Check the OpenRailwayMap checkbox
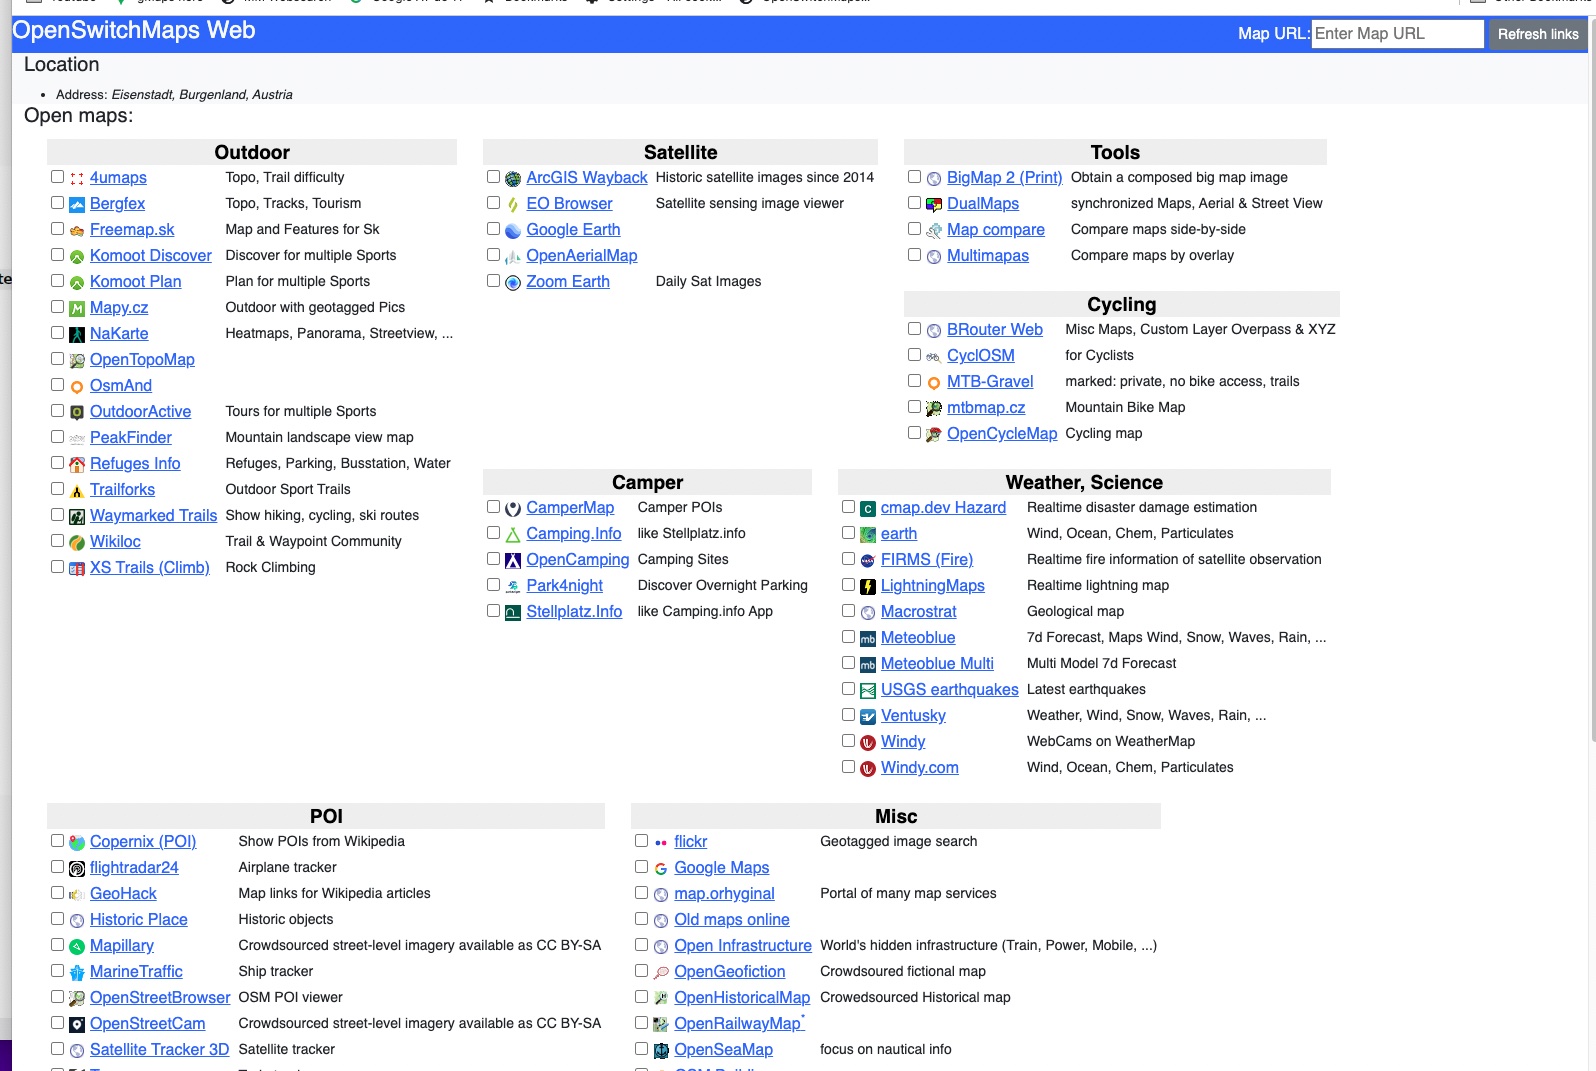The height and width of the screenshot is (1071, 1596). (642, 1022)
